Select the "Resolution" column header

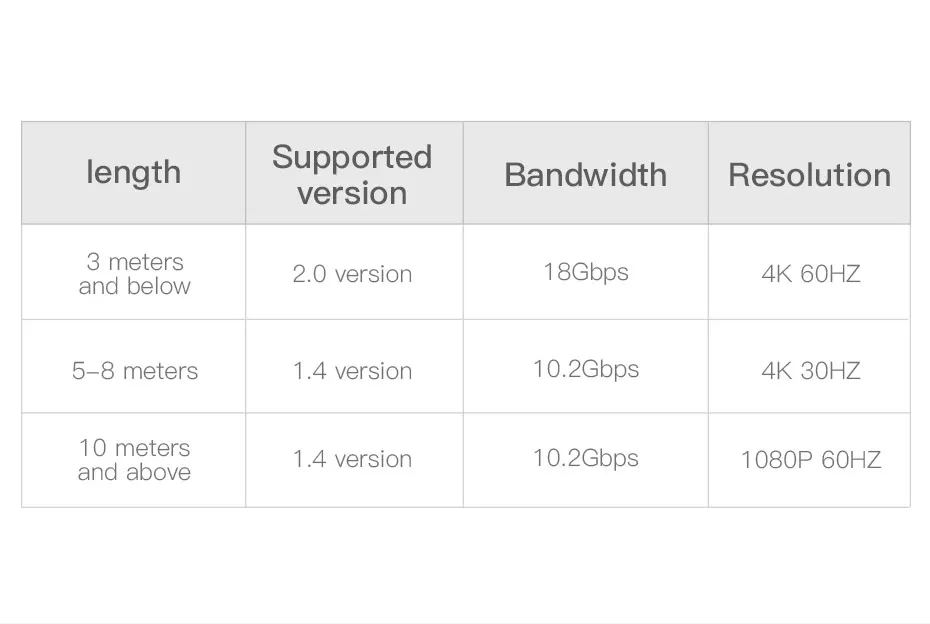click(809, 174)
